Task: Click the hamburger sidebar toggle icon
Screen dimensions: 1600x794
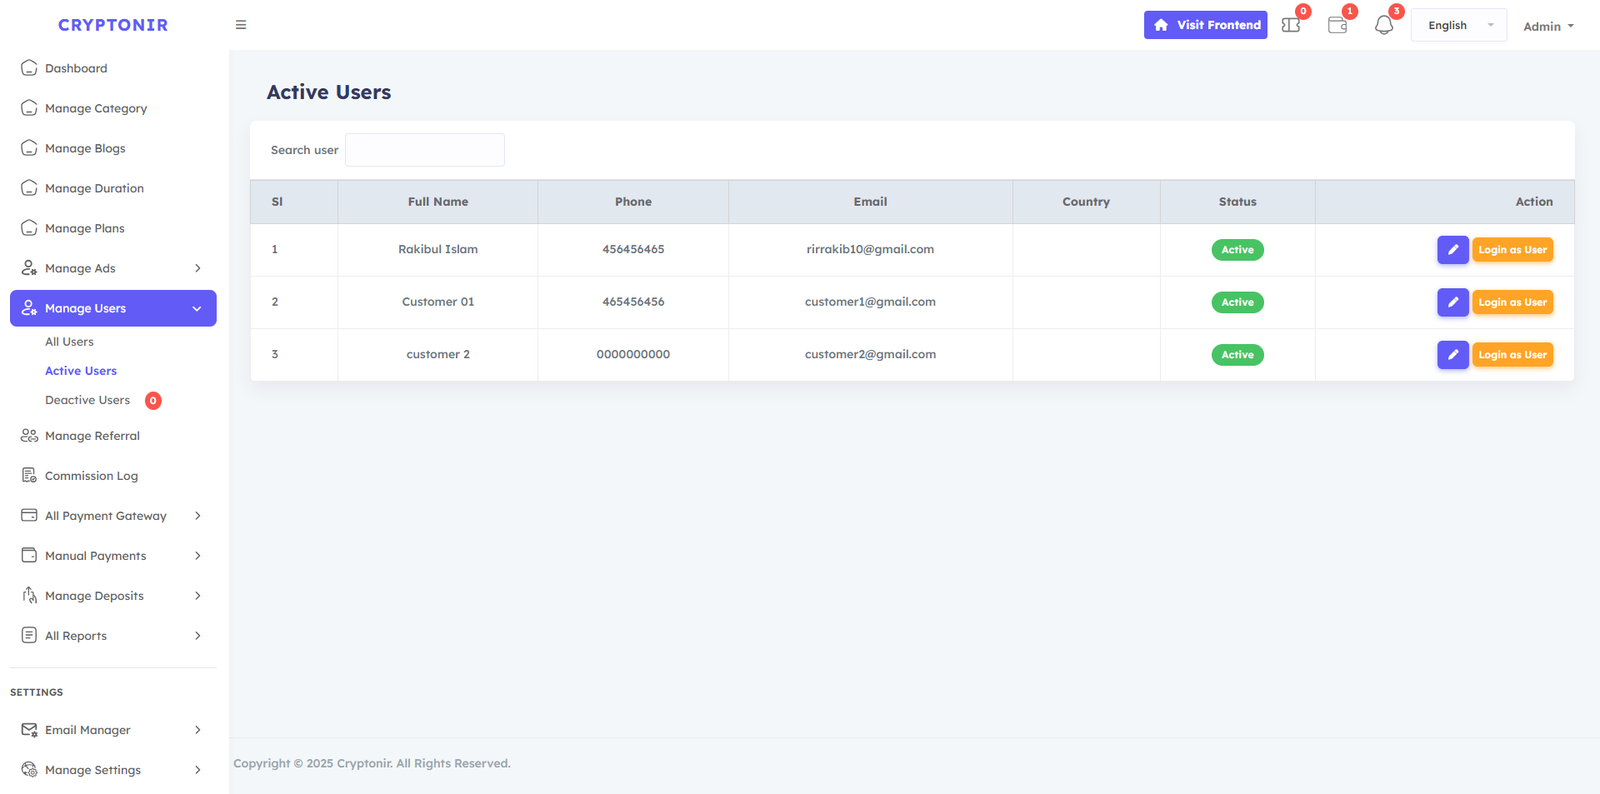Action: [x=241, y=25]
